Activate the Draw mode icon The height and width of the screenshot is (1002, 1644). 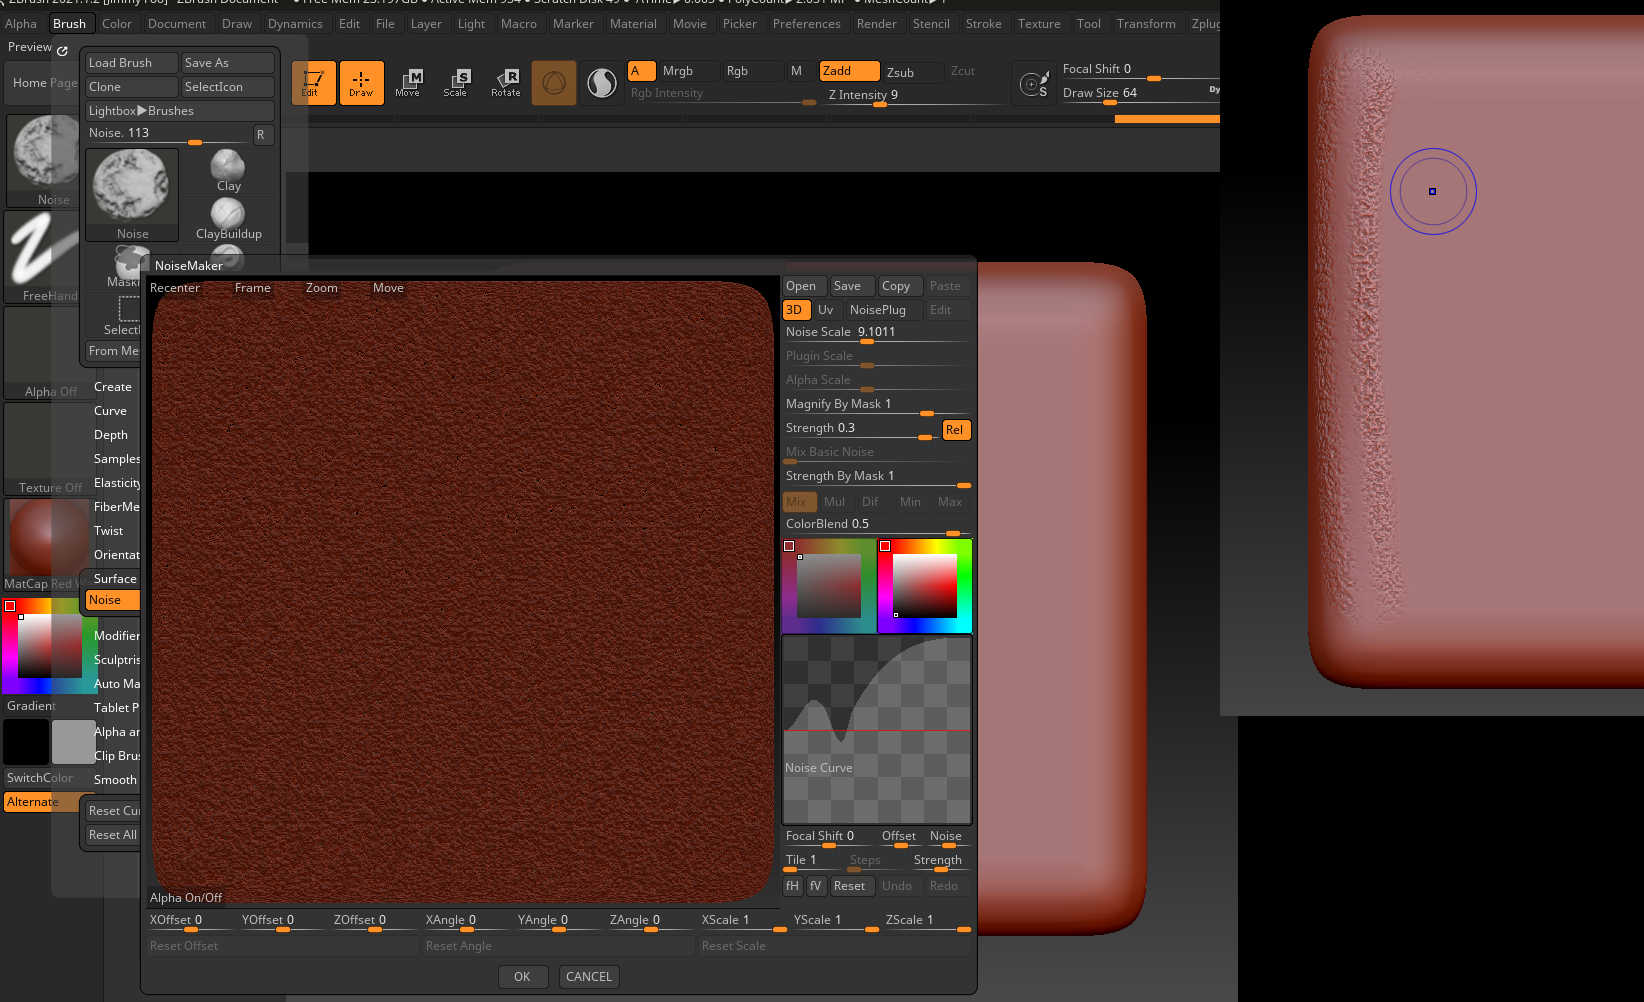(x=361, y=83)
